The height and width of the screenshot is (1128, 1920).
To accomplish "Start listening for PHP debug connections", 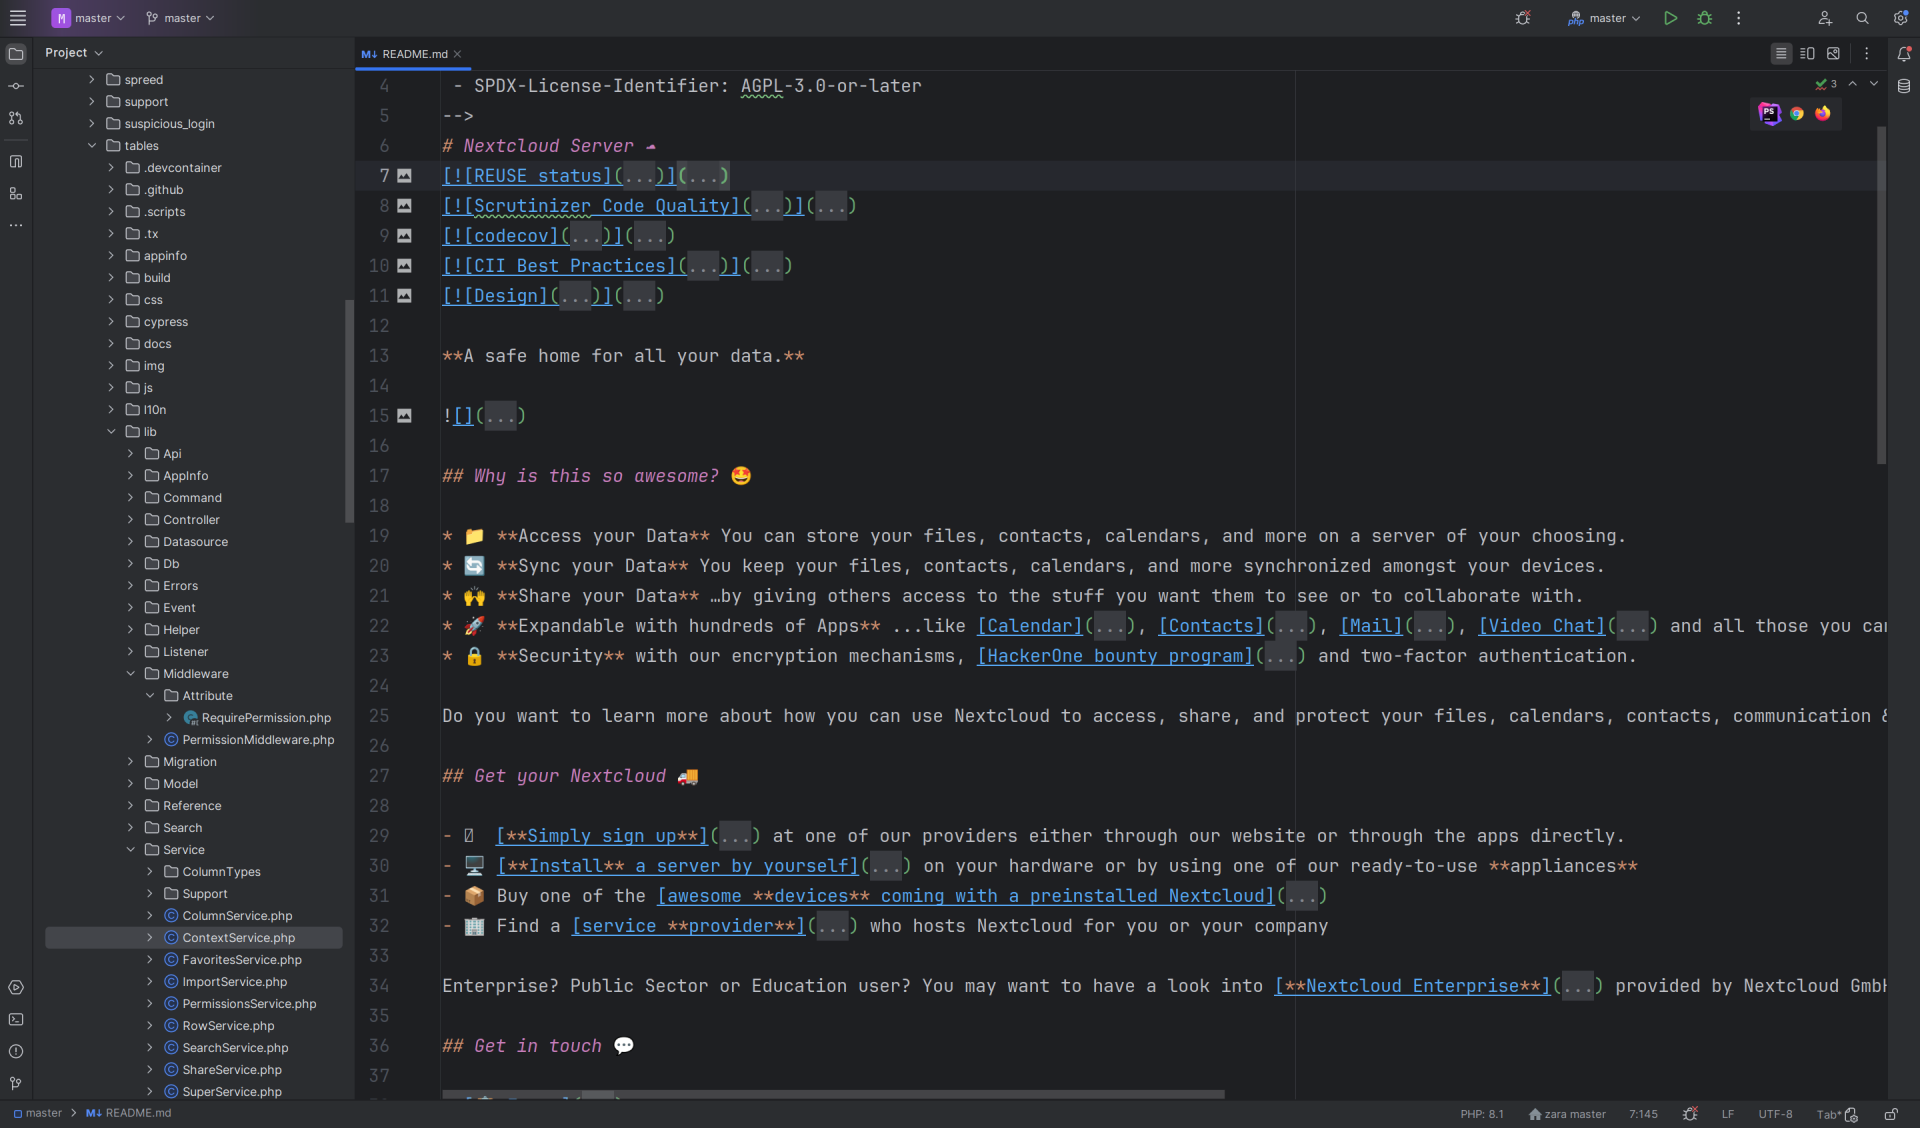I will pos(1523,18).
